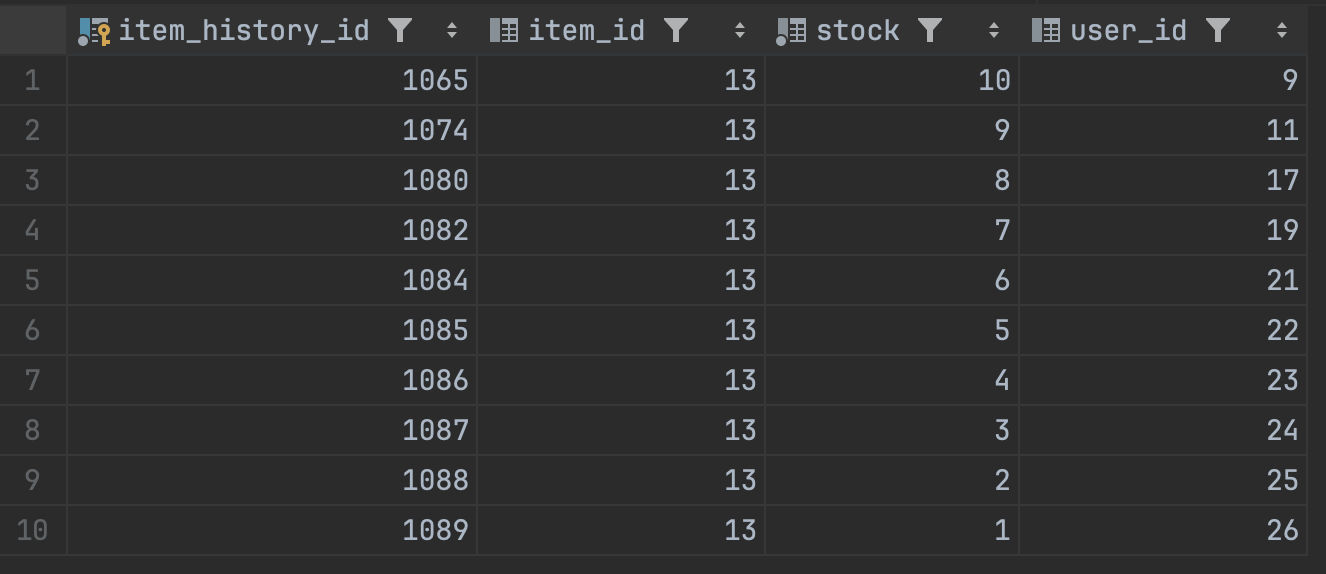This screenshot has height=574, width=1326.
Task: Select the stock cell in row 1074
Action: click(x=892, y=130)
